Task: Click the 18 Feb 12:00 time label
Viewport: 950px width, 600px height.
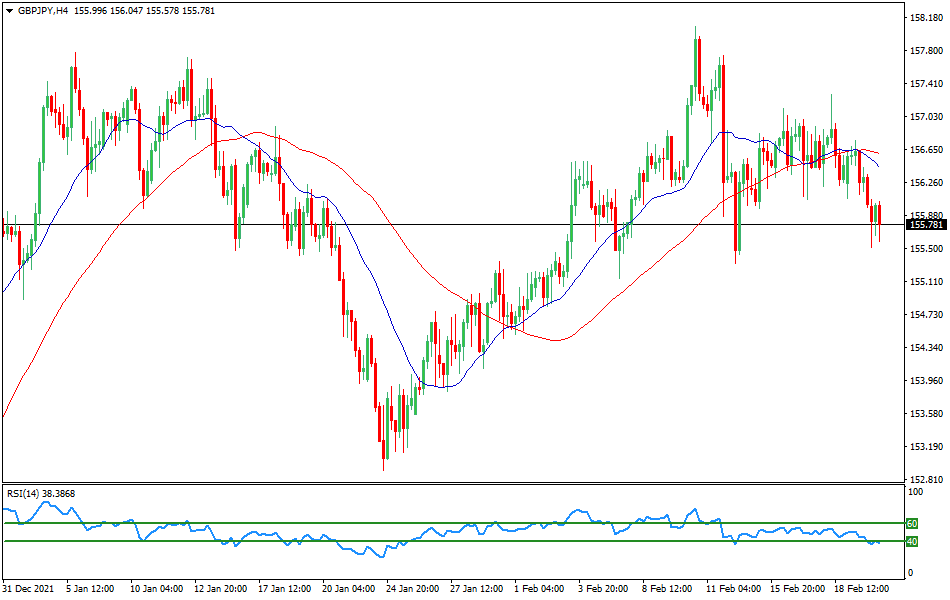Action: (x=863, y=589)
